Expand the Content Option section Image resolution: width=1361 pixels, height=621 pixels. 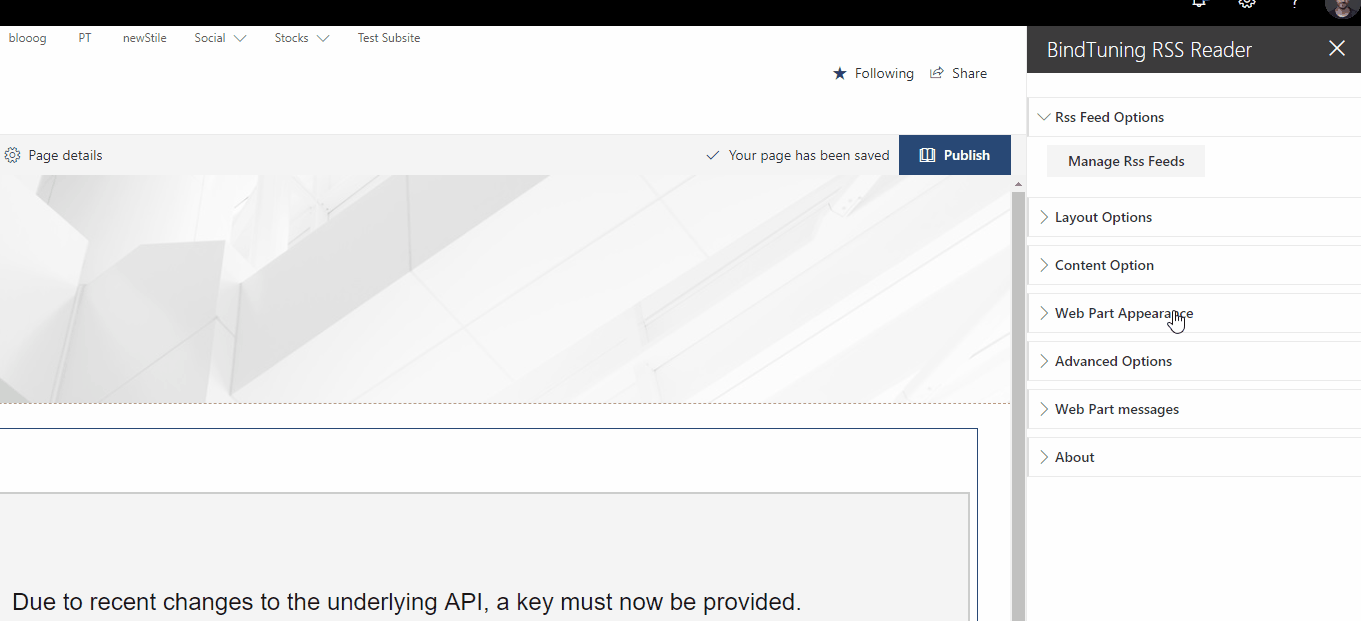click(1194, 265)
